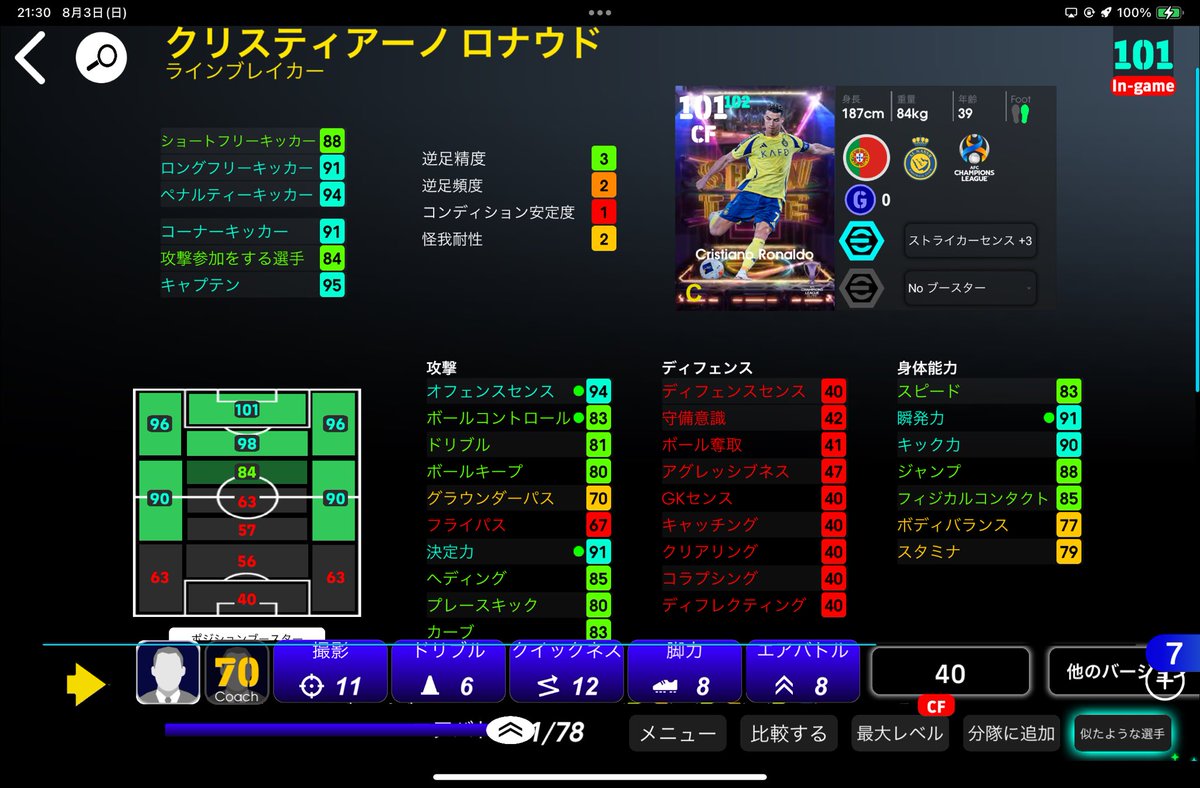This screenshot has width=1200, height=788.
Task: Tap 似たような選手 similar players button
Action: tap(1122, 734)
